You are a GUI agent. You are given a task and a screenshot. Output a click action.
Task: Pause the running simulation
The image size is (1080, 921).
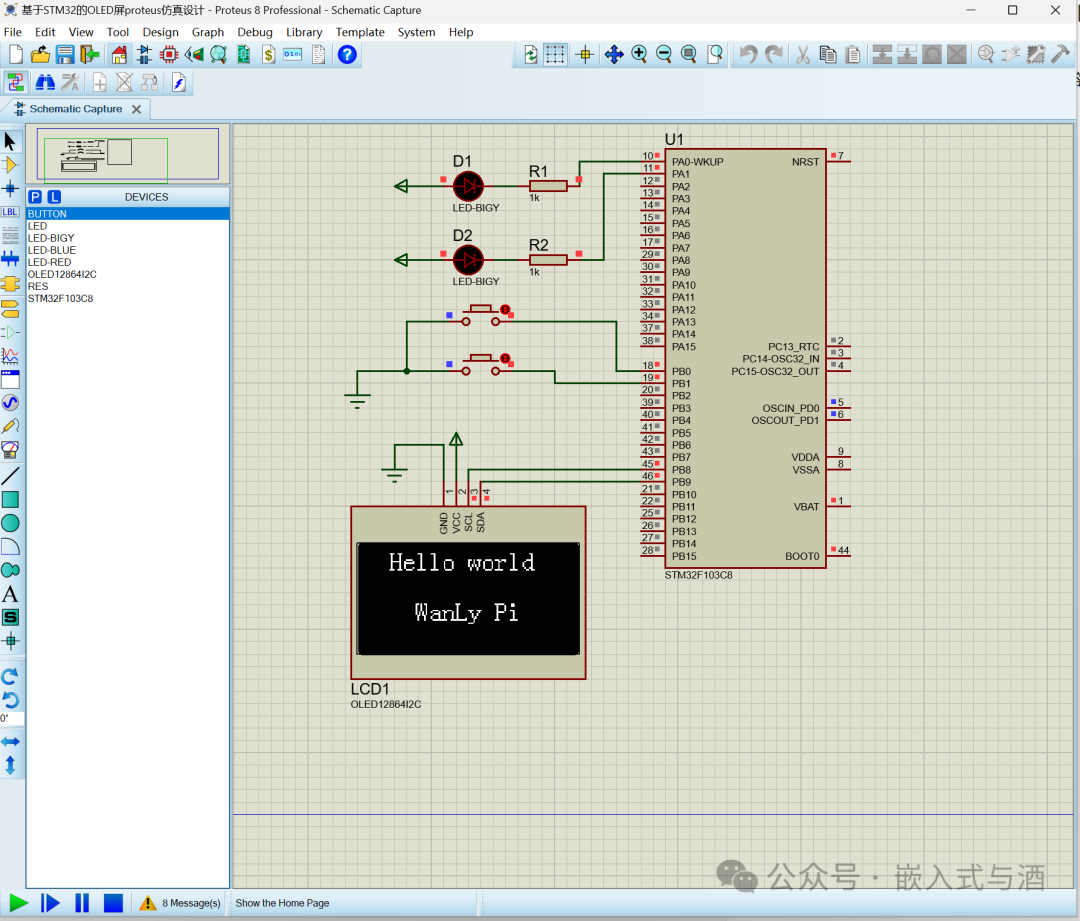click(x=82, y=902)
